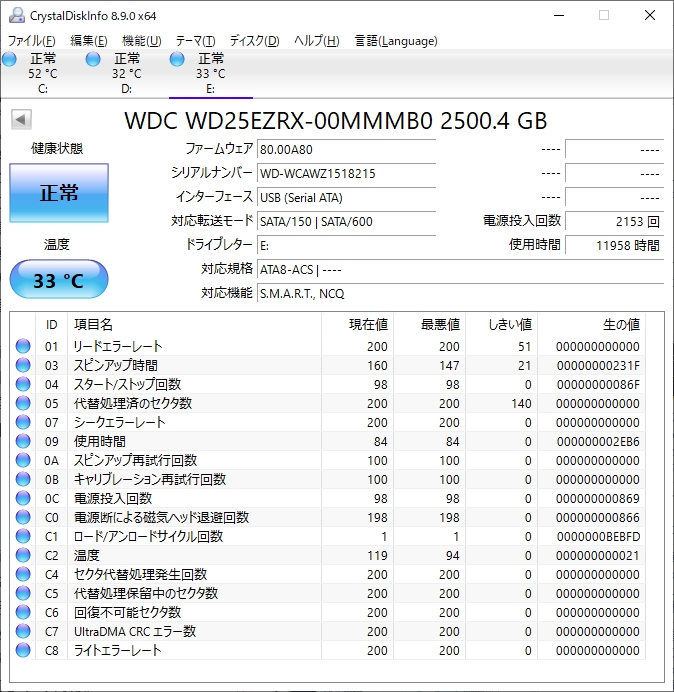Click status orb of row 0B キャリブレーション再試行回数

click(23, 479)
